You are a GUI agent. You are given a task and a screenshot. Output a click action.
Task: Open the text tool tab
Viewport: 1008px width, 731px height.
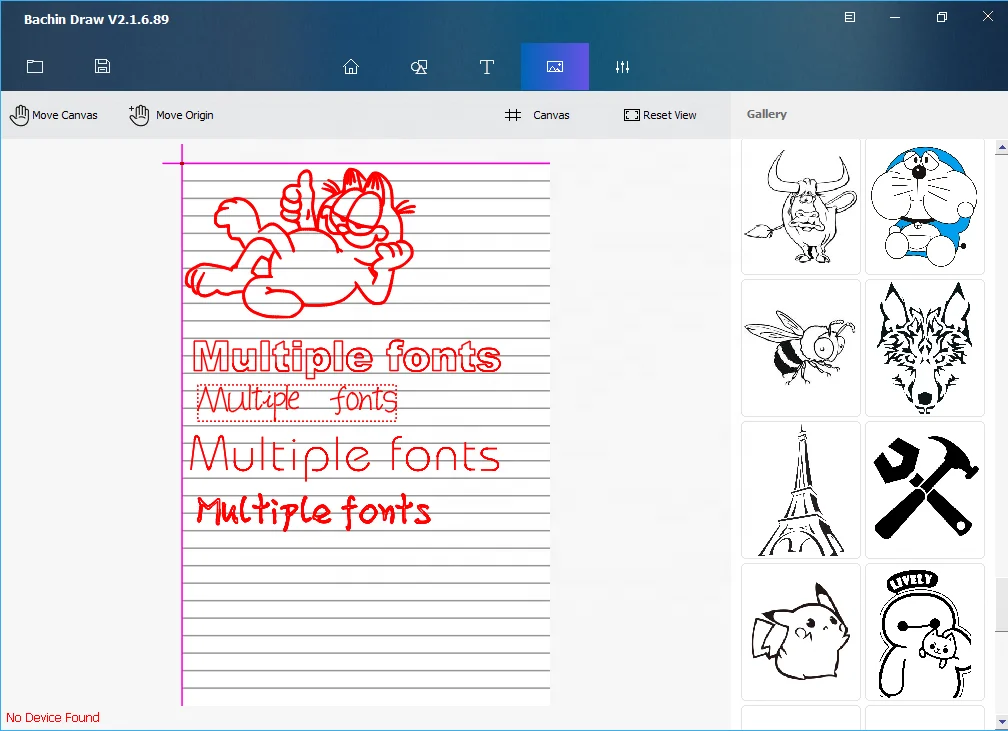487,67
